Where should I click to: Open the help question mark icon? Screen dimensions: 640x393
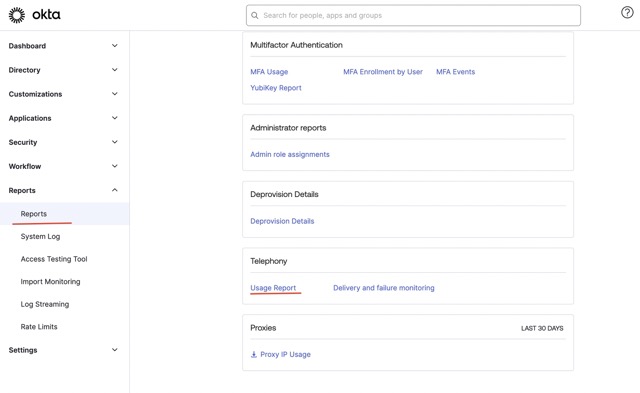click(x=627, y=13)
